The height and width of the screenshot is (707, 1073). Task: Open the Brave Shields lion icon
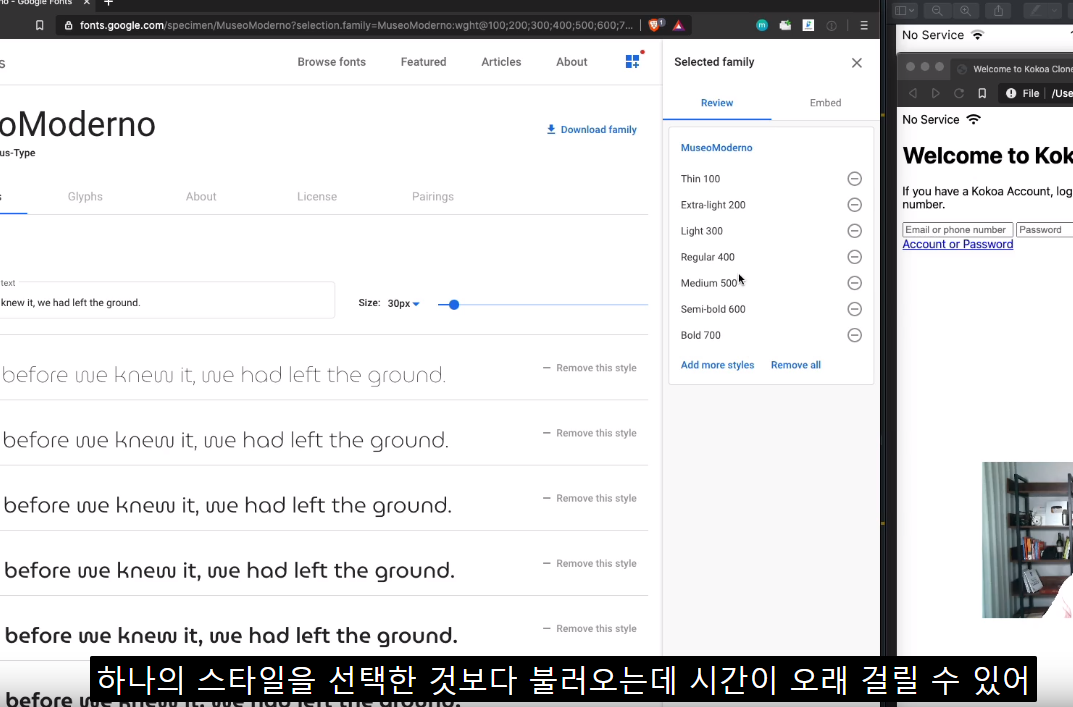click(655, 25)
